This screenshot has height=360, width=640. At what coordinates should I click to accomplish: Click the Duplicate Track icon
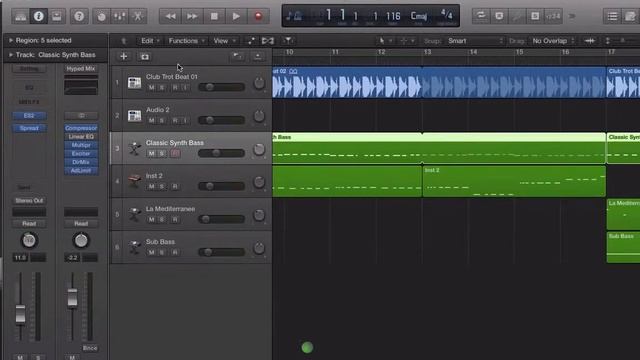point(145,56)
